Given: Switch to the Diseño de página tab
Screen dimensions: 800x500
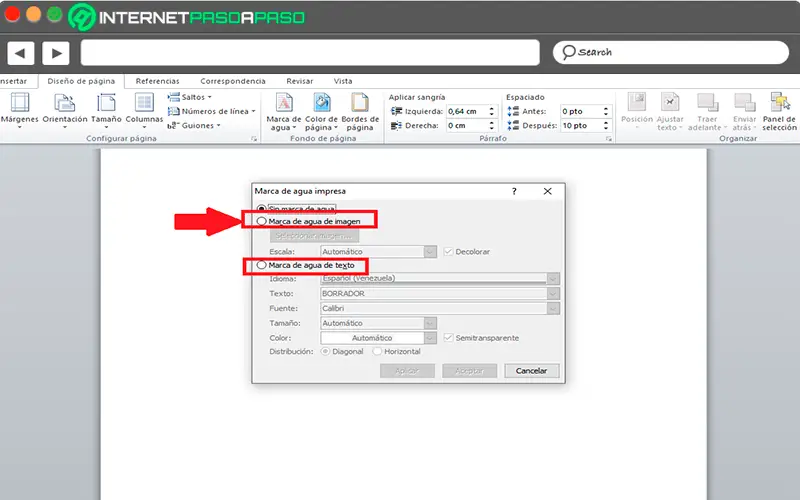Looking at the screenshot, I should coord(81,81).
